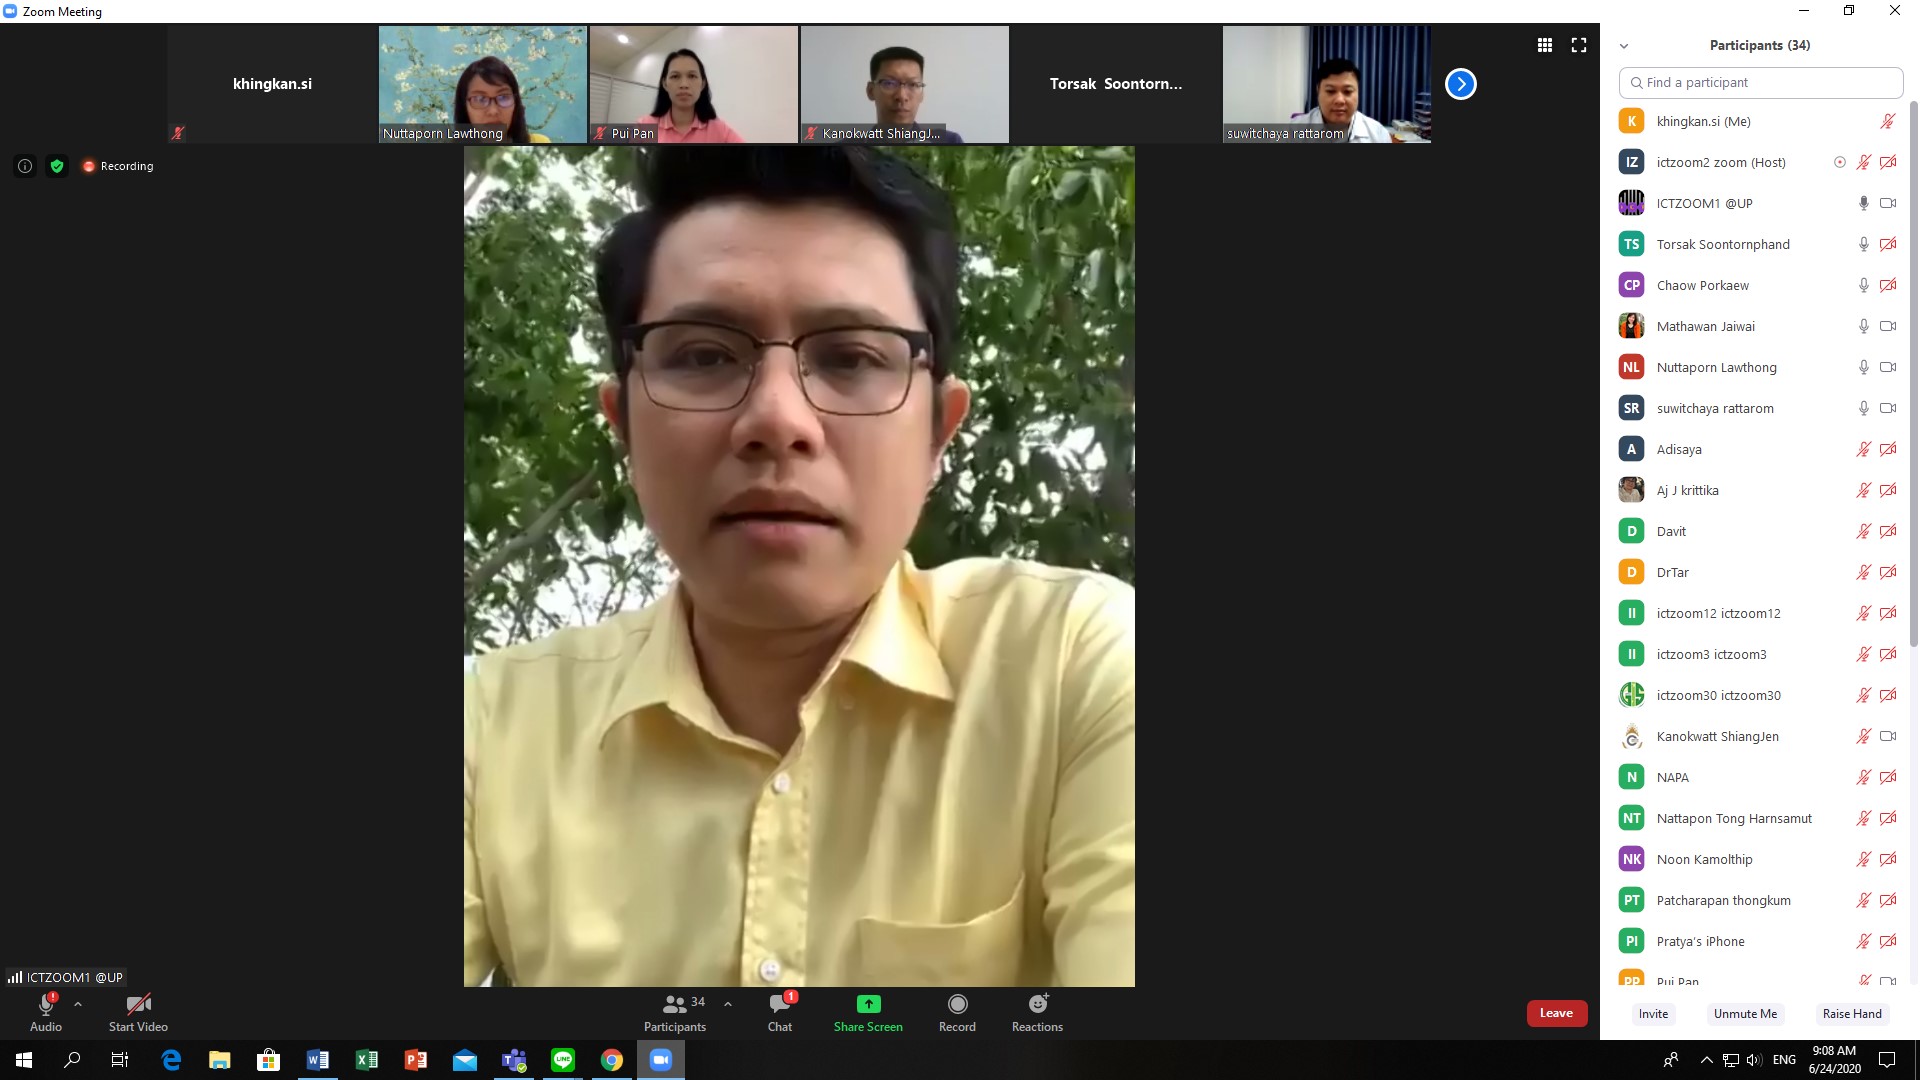Screen dimensions: 1920x1080
Task: Select suwitchaya rattarom video thumbnail
Action: (x=1327, y=84)
